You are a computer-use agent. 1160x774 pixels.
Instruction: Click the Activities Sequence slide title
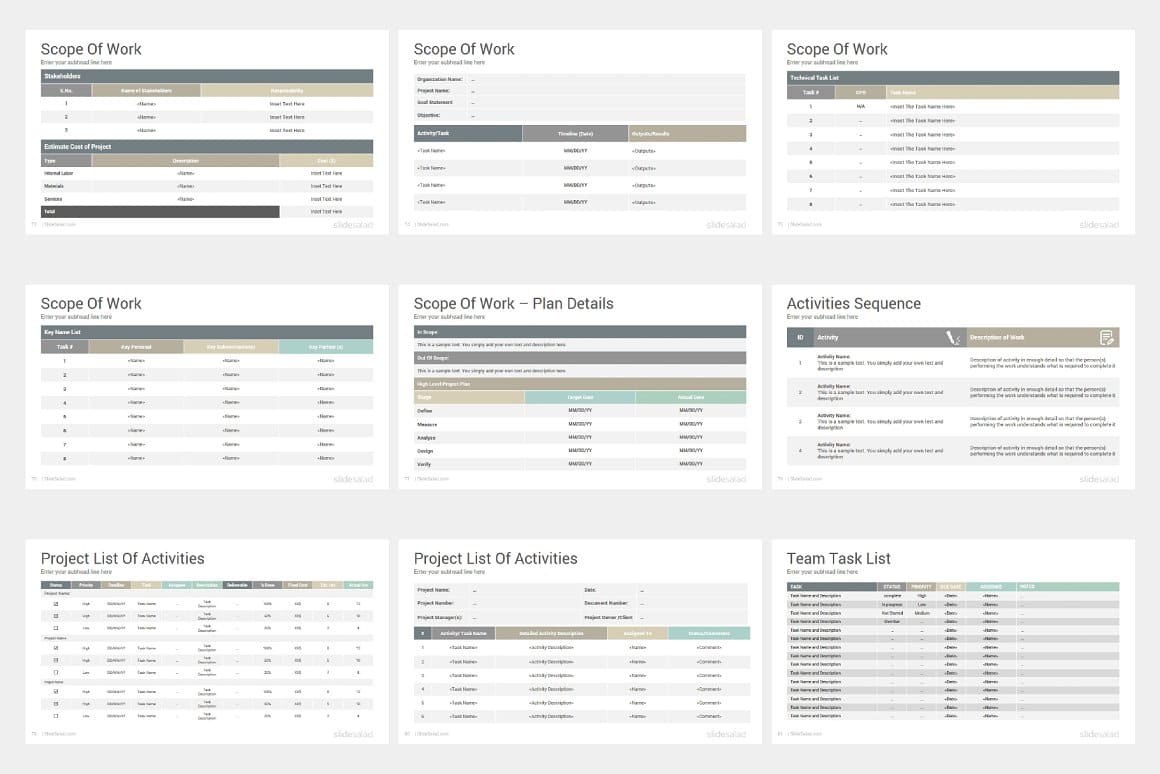853,303
